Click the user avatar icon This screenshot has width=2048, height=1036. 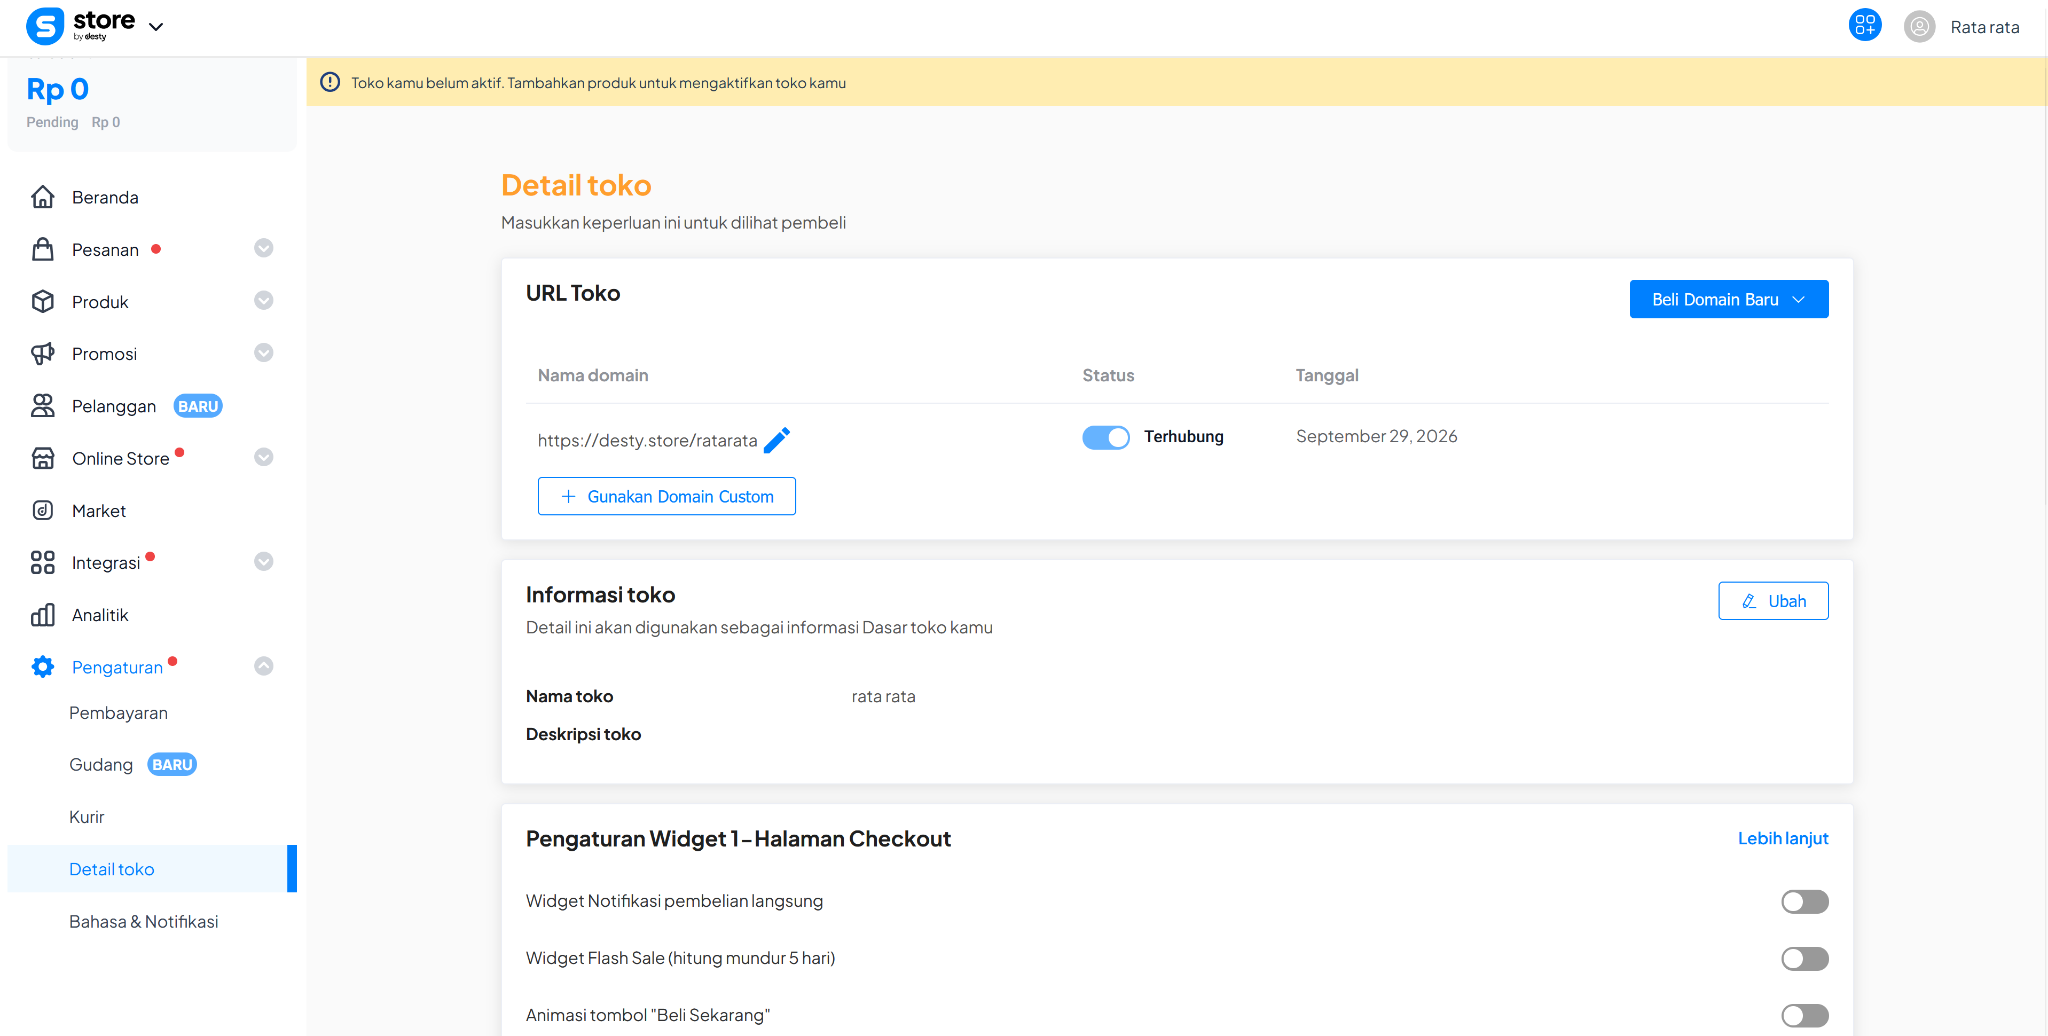[1919, 26]
